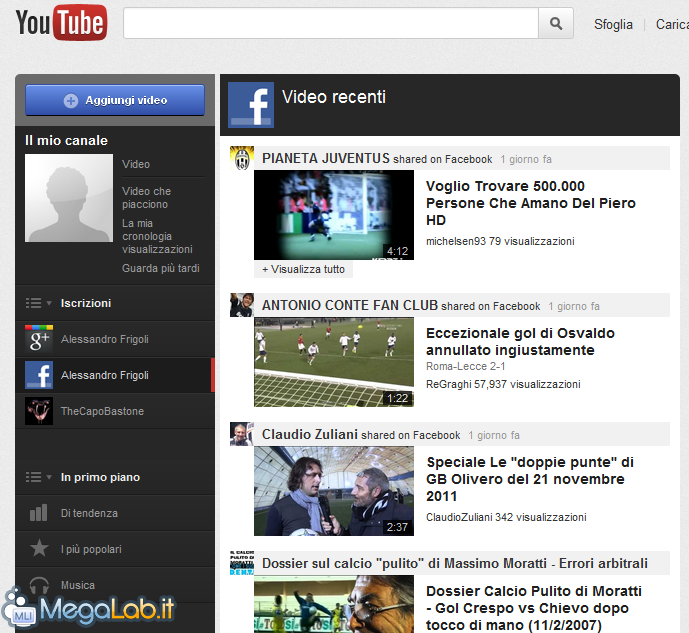Open Di tendenza section
Viewport: 689px width, 633px height.
(115, 513)
